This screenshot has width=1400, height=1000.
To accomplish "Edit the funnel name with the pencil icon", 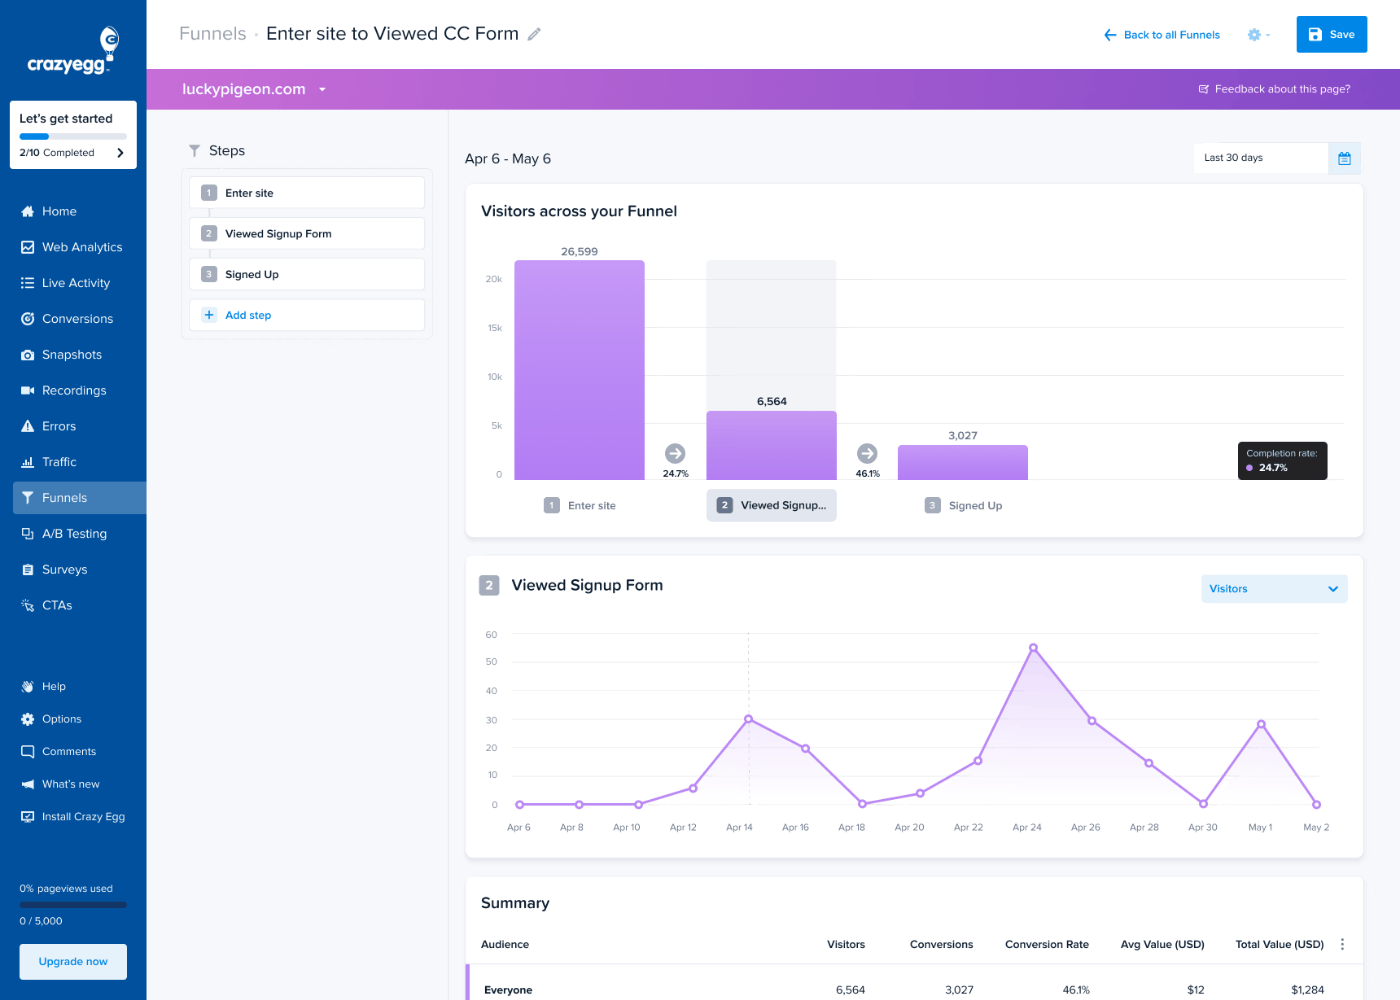I will [534, 33].
